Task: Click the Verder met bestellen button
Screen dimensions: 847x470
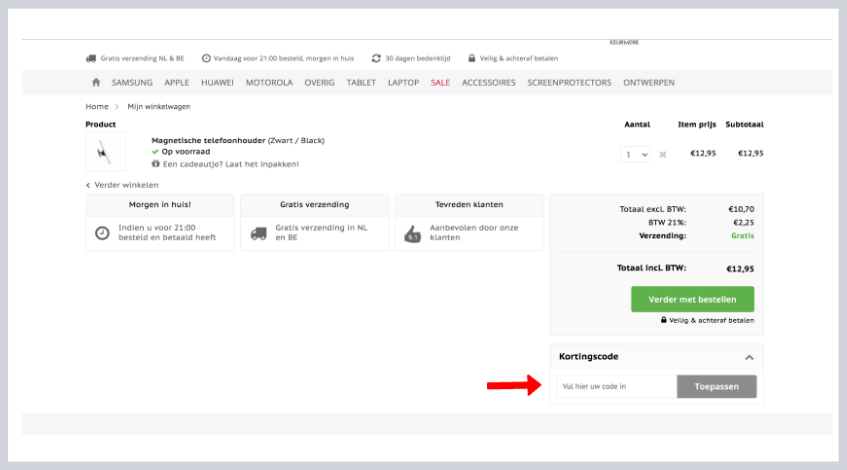Action: point(692,299)
